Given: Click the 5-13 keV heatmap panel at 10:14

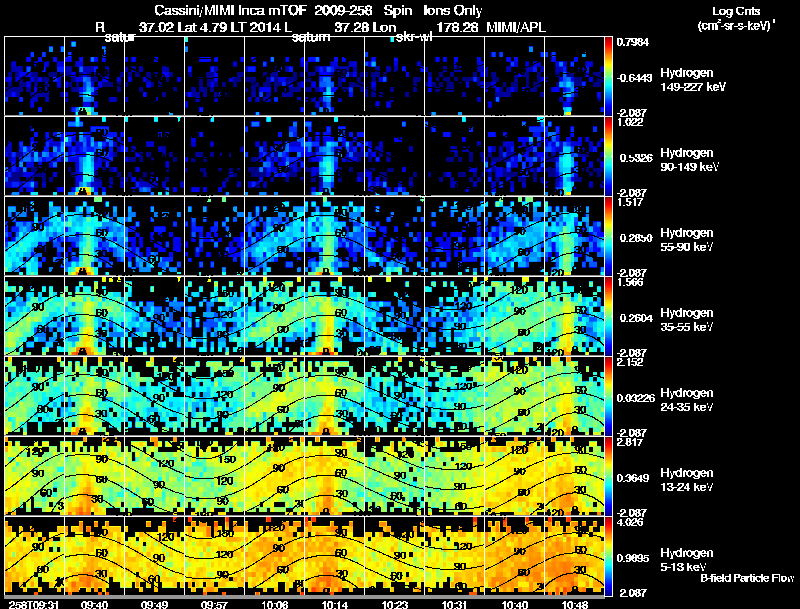Looking at the screenshot, I should point(335,556).
